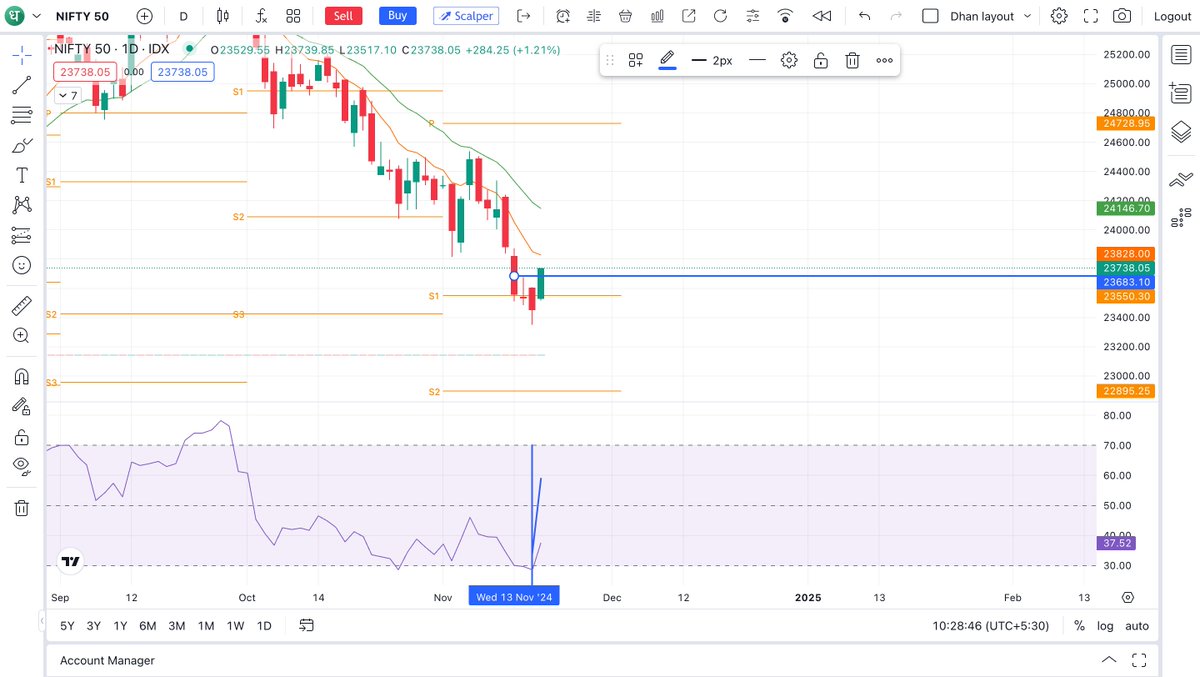
Task: Activate the zoom in tool
Action: (21, 336)
